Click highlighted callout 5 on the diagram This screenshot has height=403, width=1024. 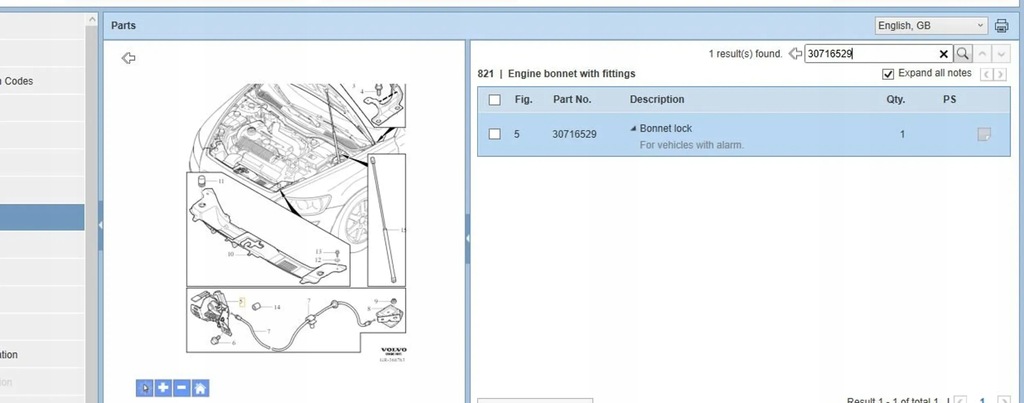(241, 302)
